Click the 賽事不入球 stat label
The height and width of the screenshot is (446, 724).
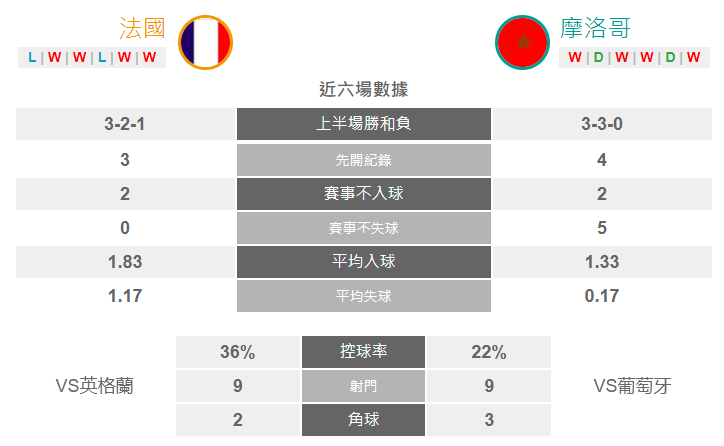click(364, 194)
